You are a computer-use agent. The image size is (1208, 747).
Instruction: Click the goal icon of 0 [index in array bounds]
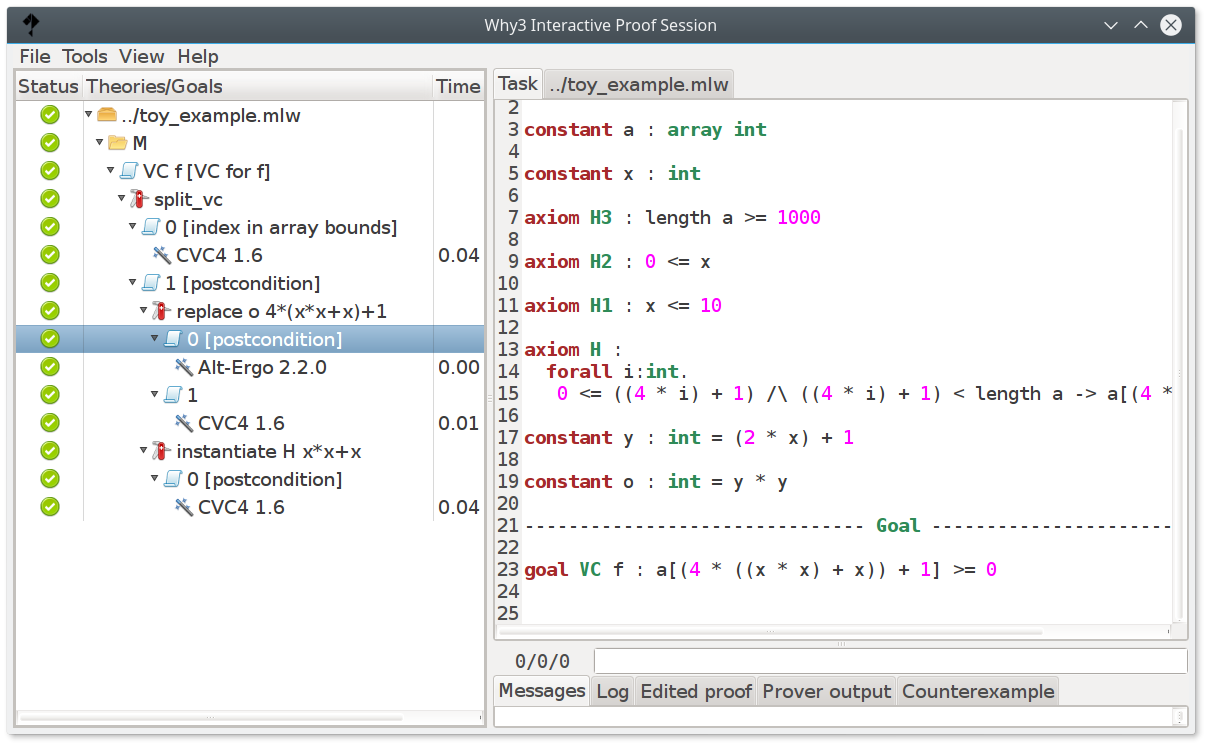click(151, 227)
